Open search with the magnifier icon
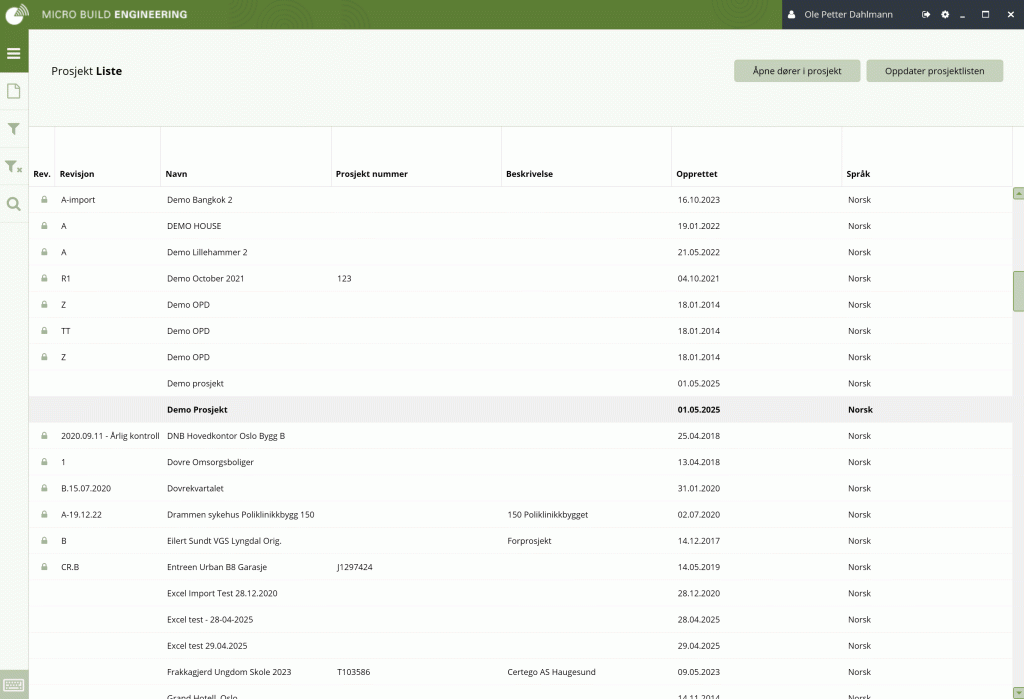The width and height of the screenshot is (1024, 699). coord(14,204)
